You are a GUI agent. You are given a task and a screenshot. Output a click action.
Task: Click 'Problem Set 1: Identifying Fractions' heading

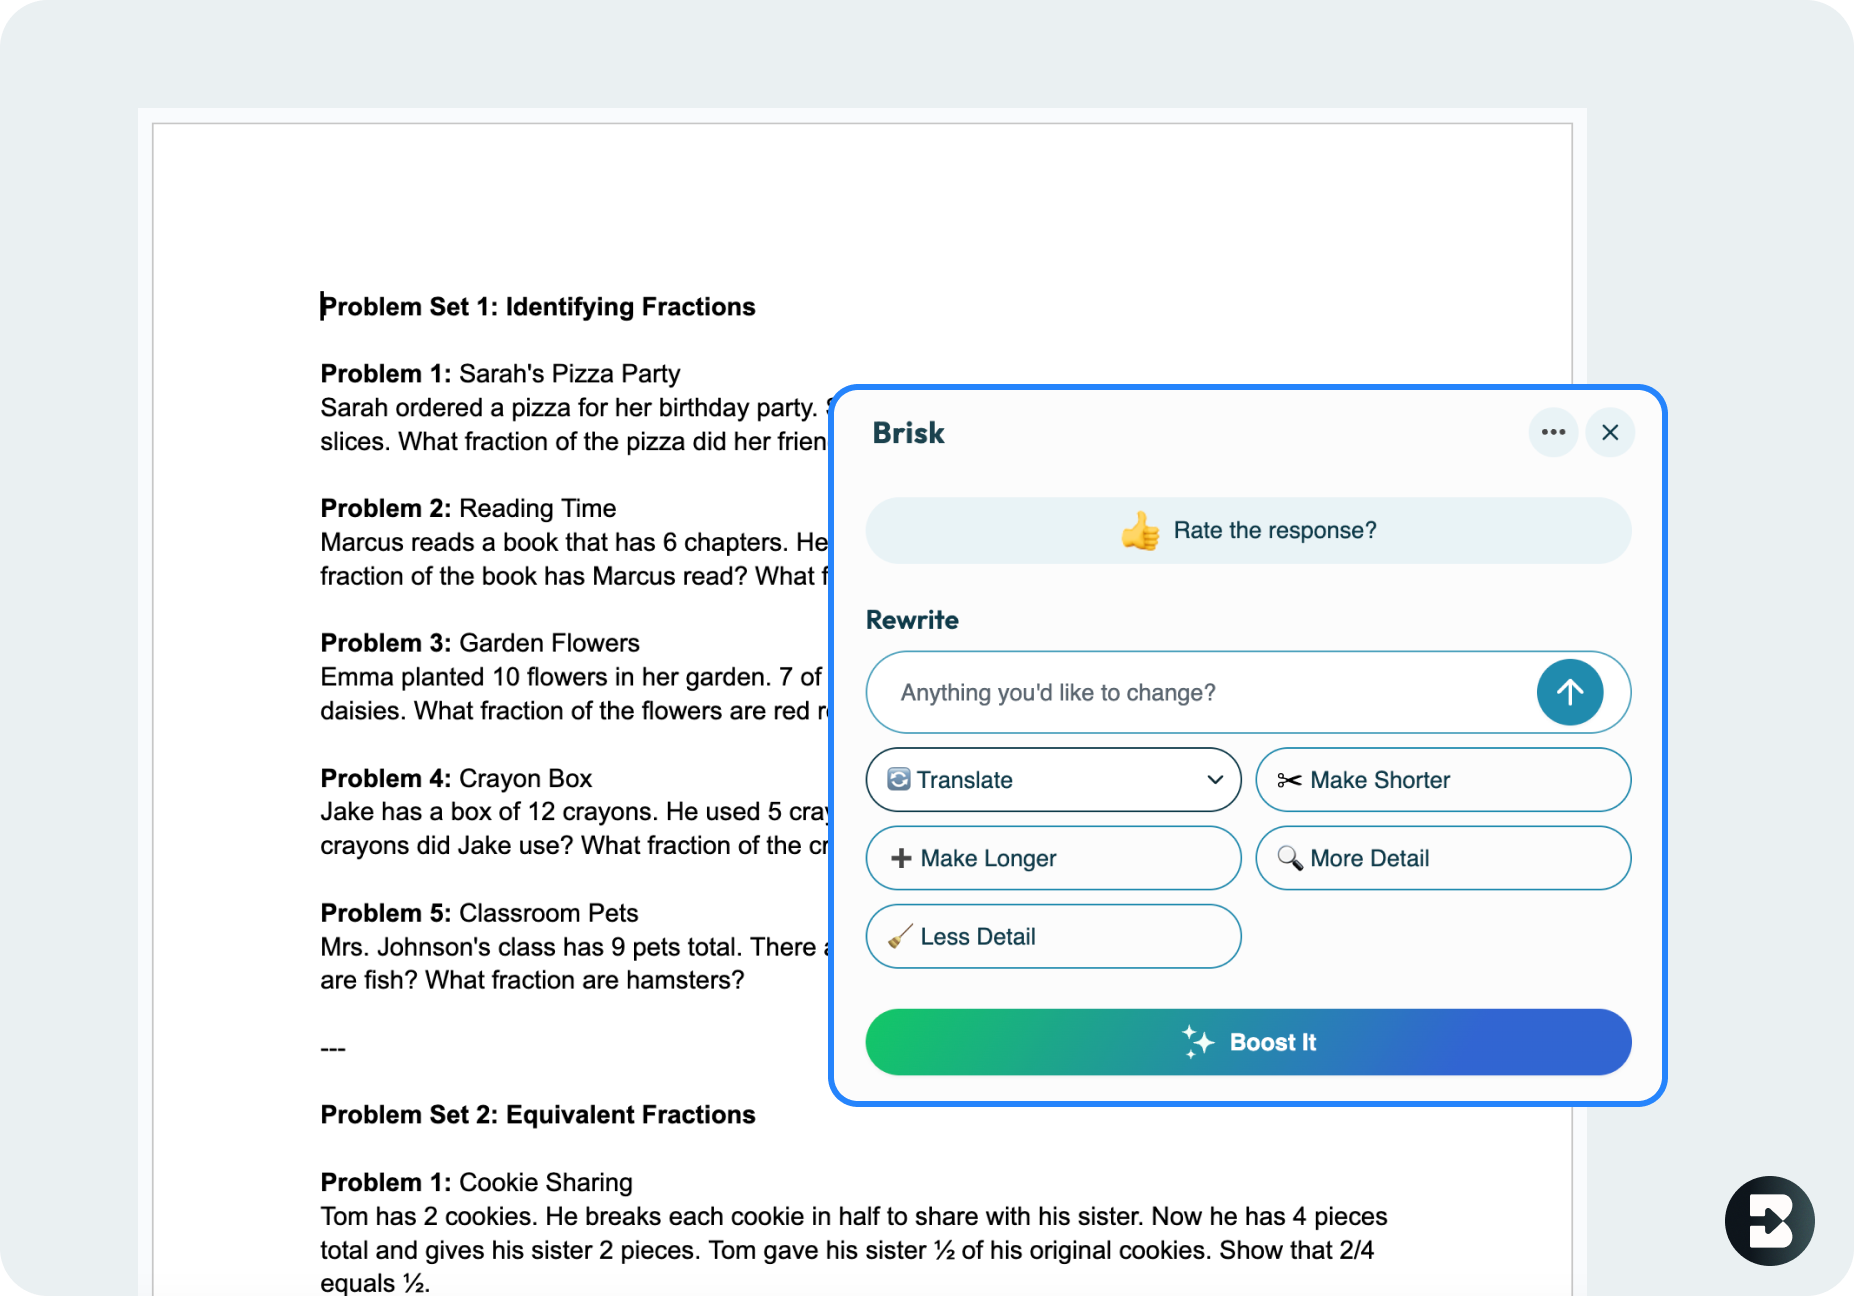(x=538, y=307)
